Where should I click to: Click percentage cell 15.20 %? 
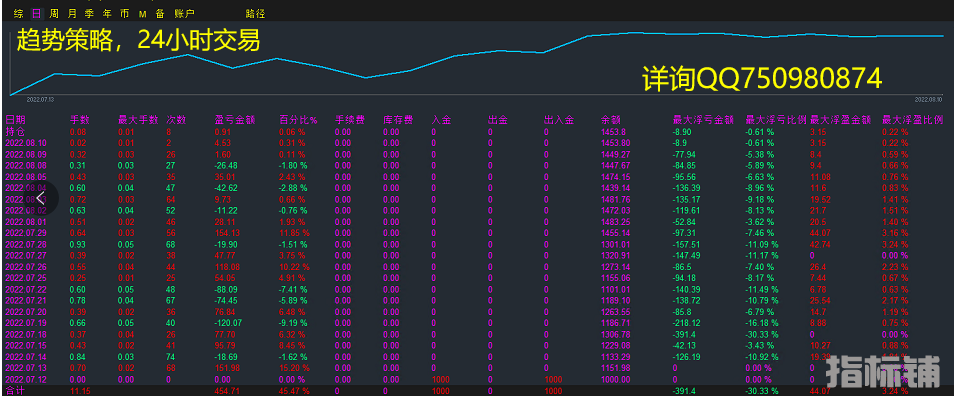click(294, 368)
